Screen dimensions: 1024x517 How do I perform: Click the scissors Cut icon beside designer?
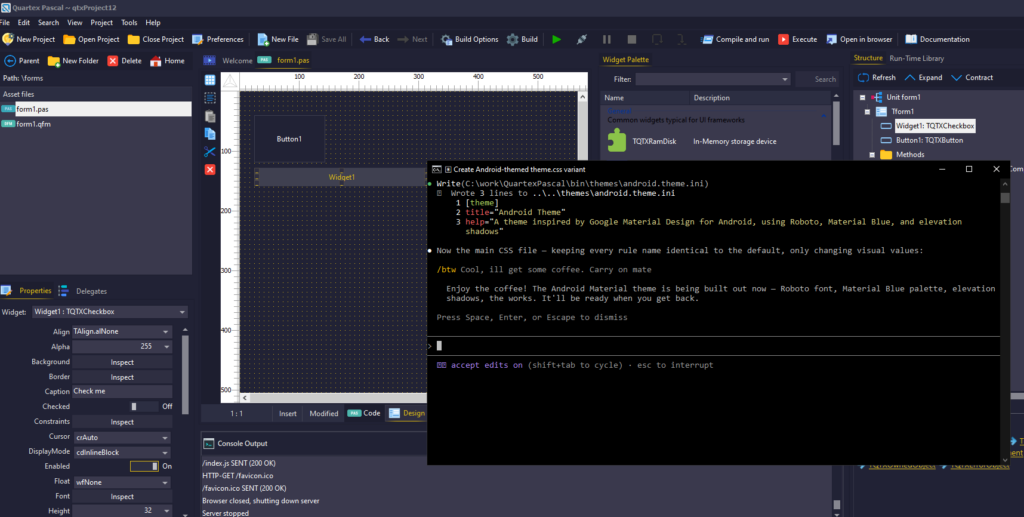(x=210, y=152)
